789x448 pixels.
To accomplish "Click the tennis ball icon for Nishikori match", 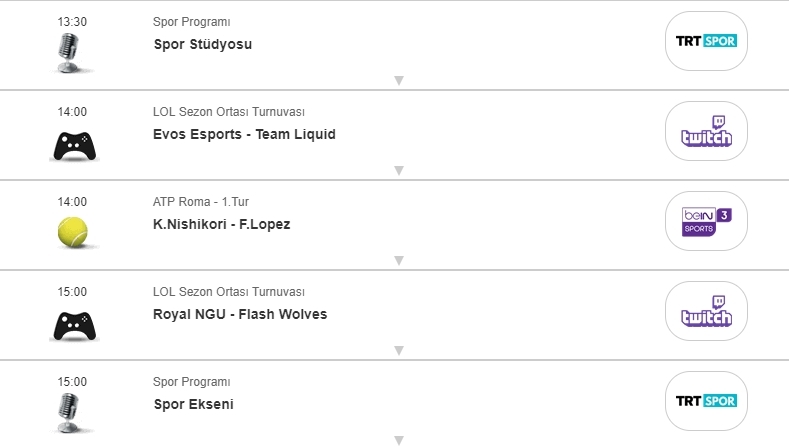I will 73,232.
